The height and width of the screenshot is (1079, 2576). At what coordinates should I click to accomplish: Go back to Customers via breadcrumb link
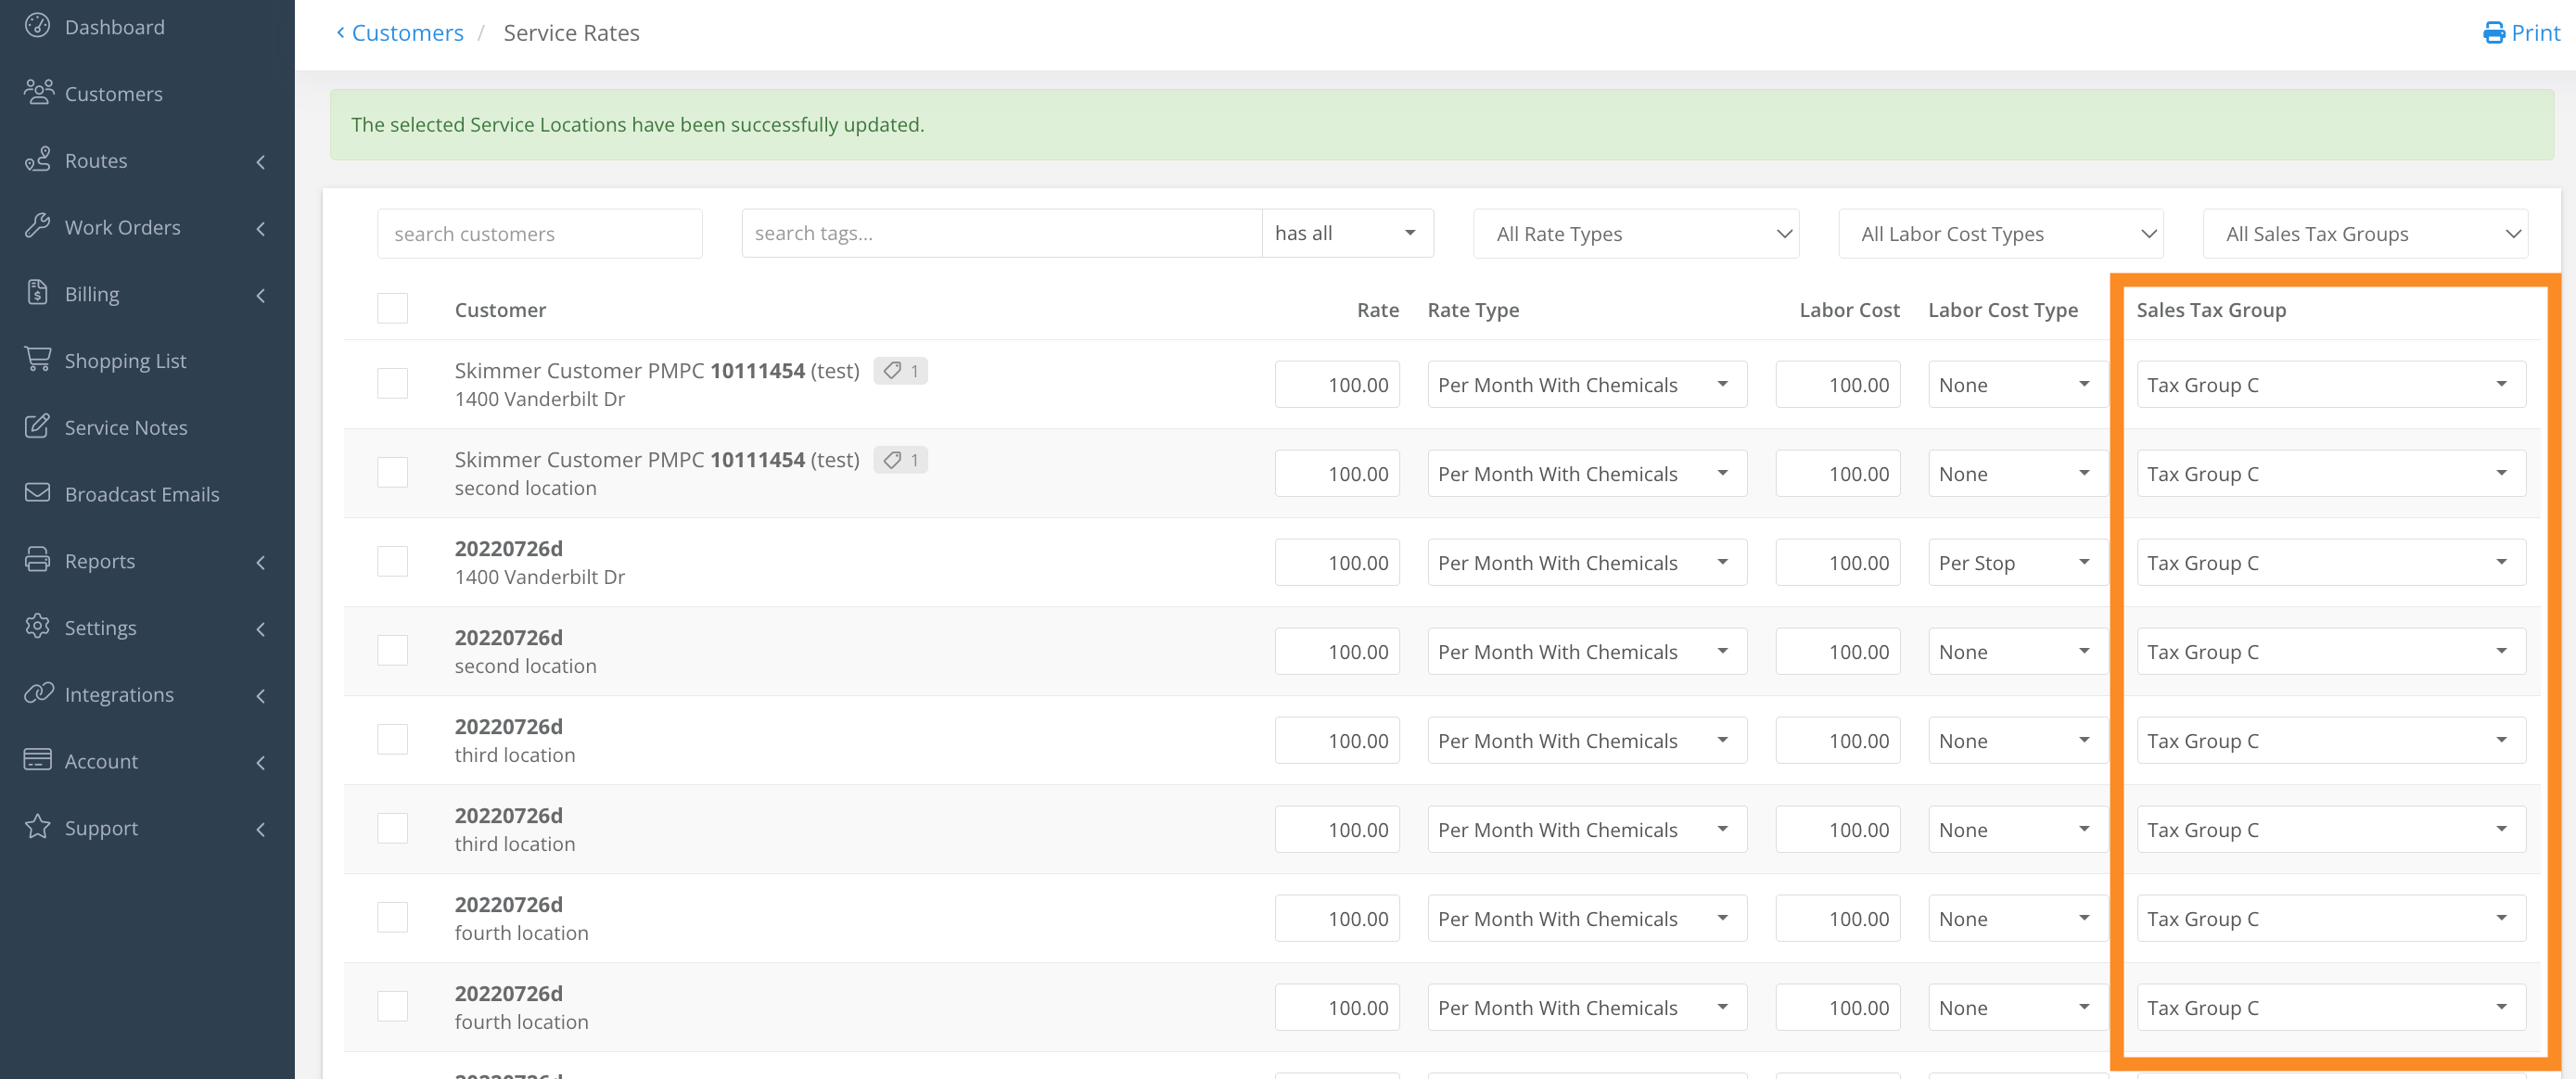[407, 33]
